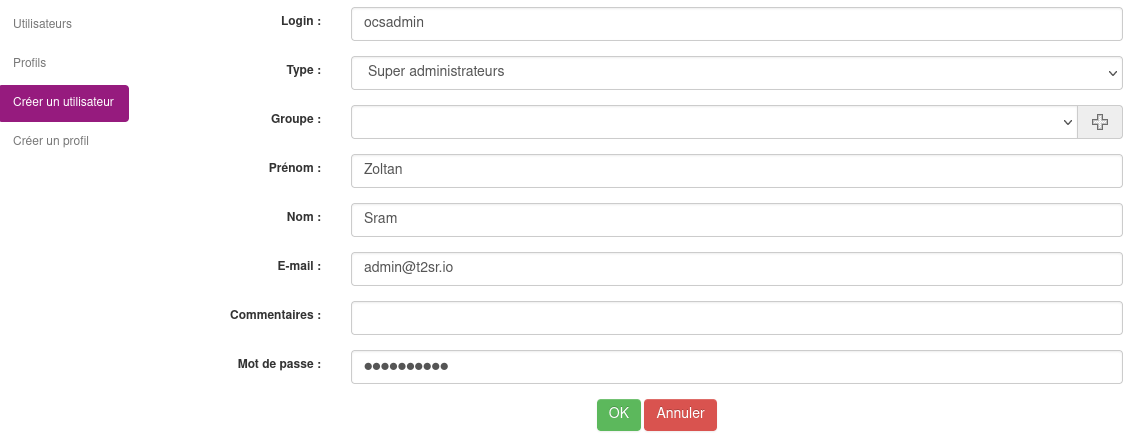Click the plus icon next to Groupe

pyautogui.click(x=1100, y=122)
